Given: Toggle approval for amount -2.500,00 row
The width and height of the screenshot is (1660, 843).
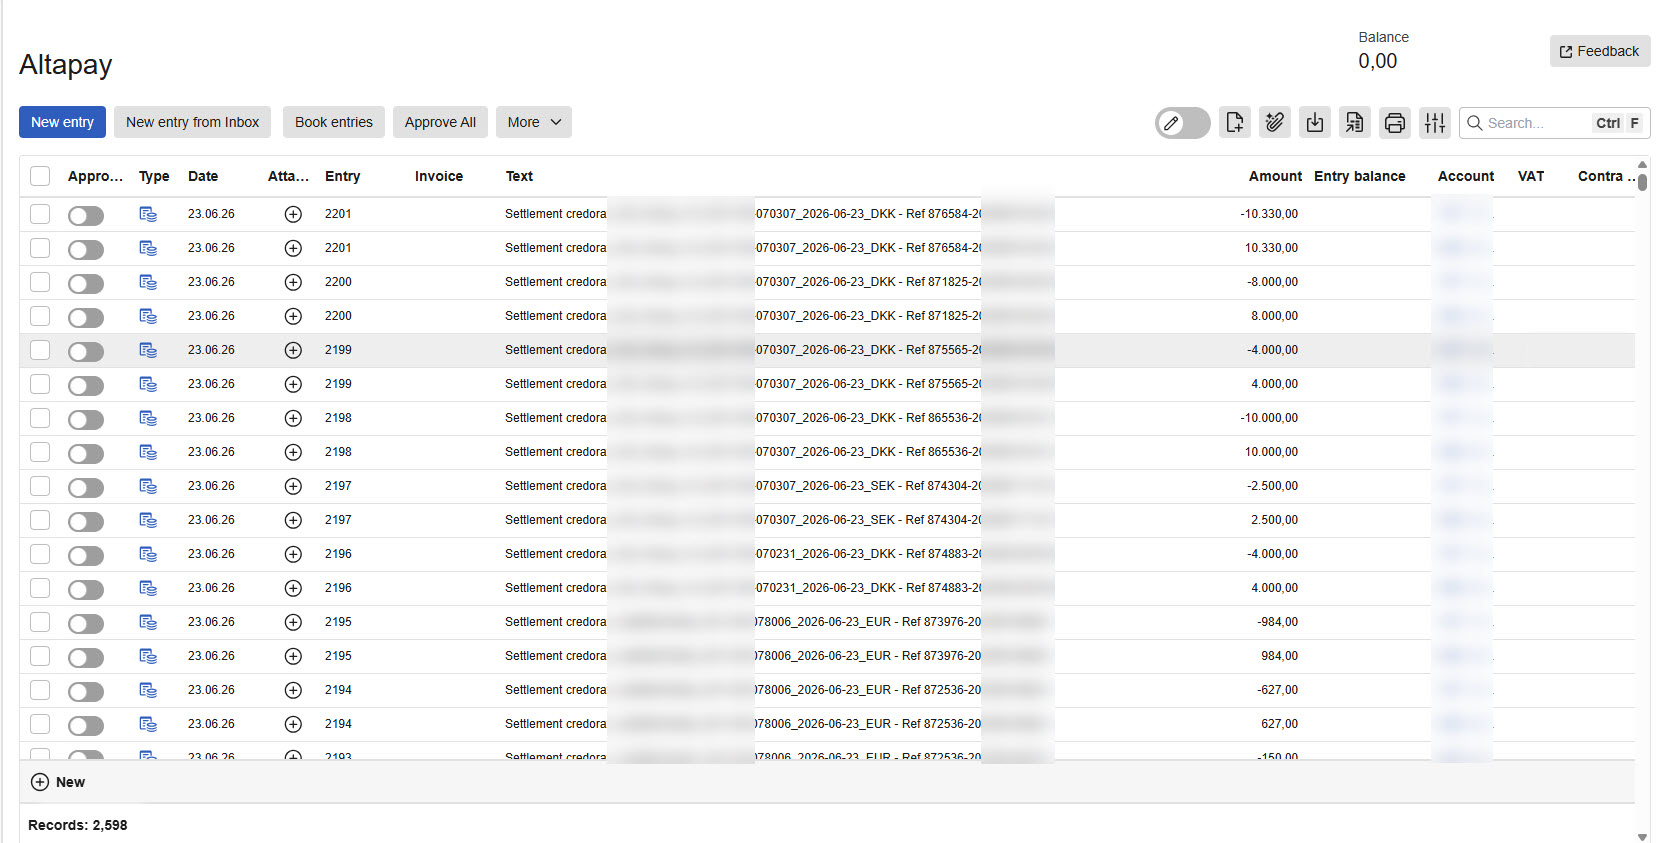Looking at the screenshot, I should point(86,487).
